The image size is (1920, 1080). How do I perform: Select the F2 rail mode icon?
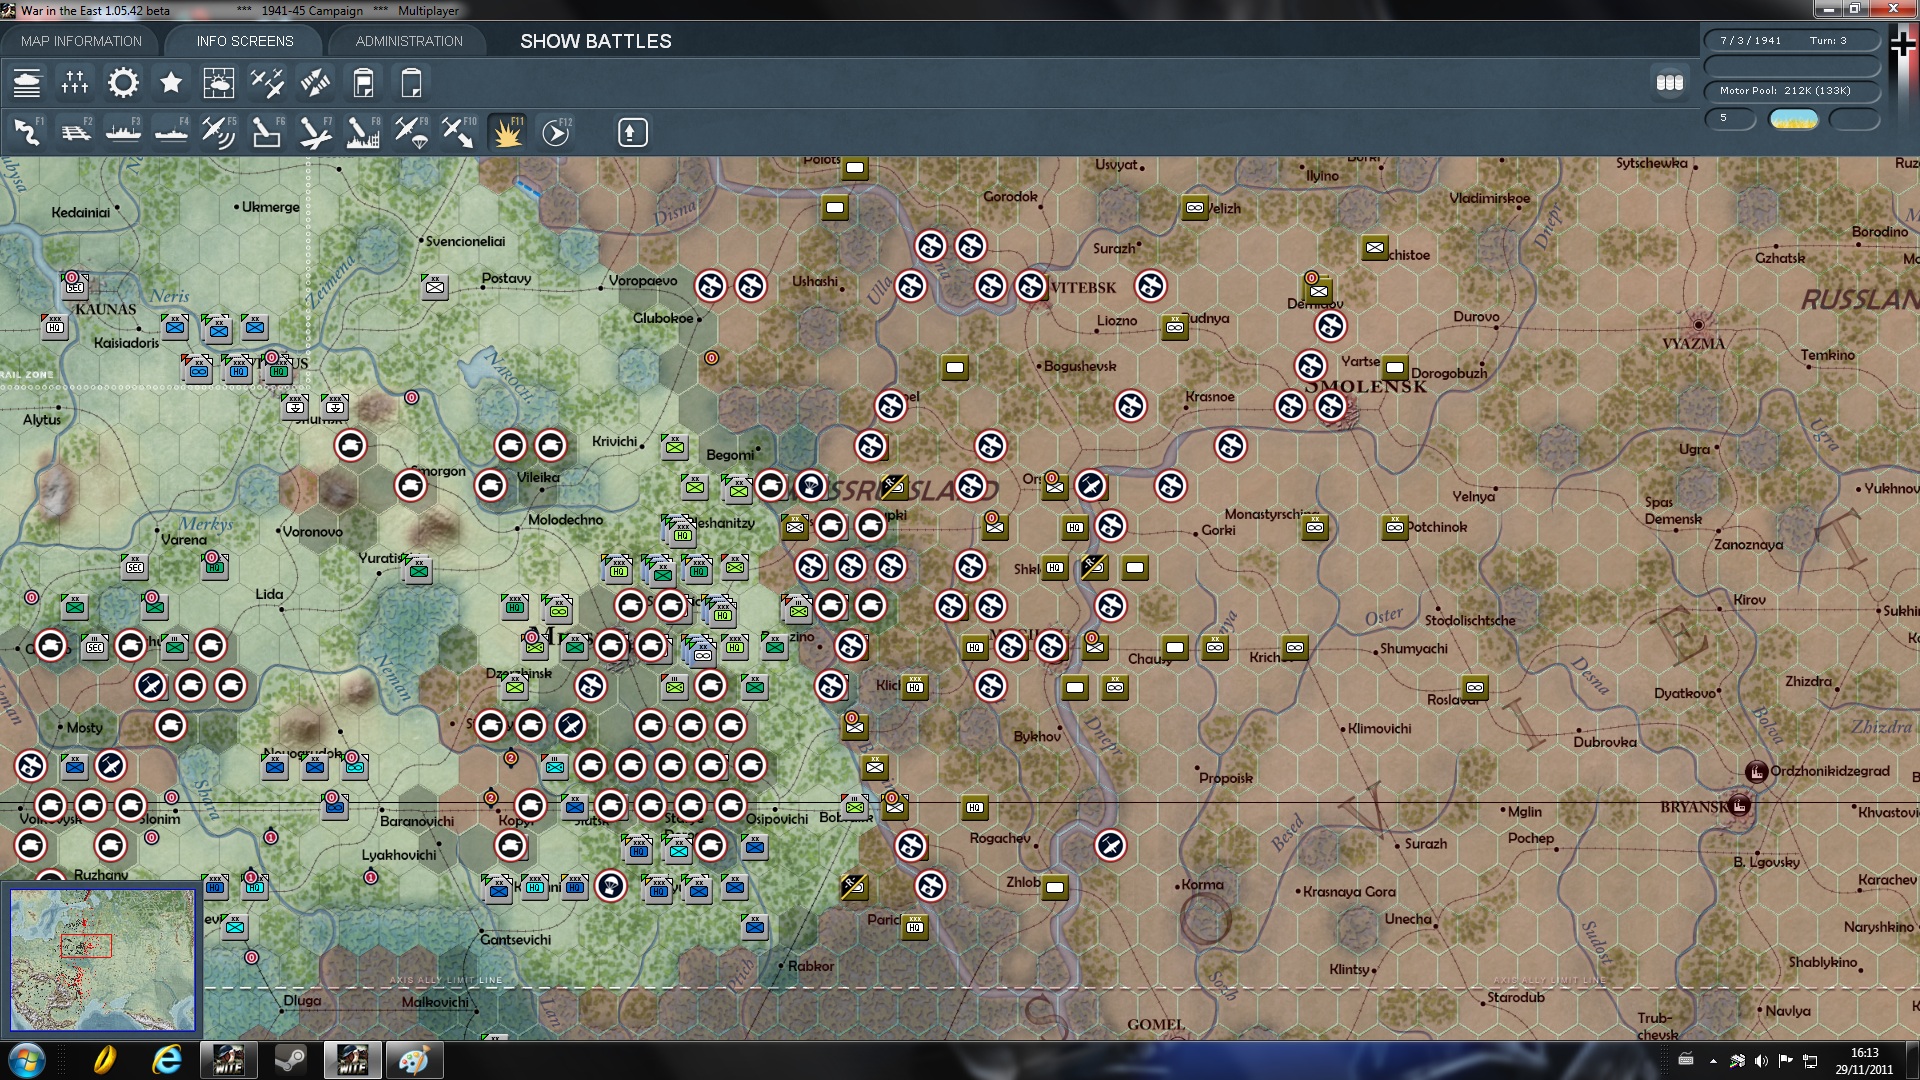point(75,132)
